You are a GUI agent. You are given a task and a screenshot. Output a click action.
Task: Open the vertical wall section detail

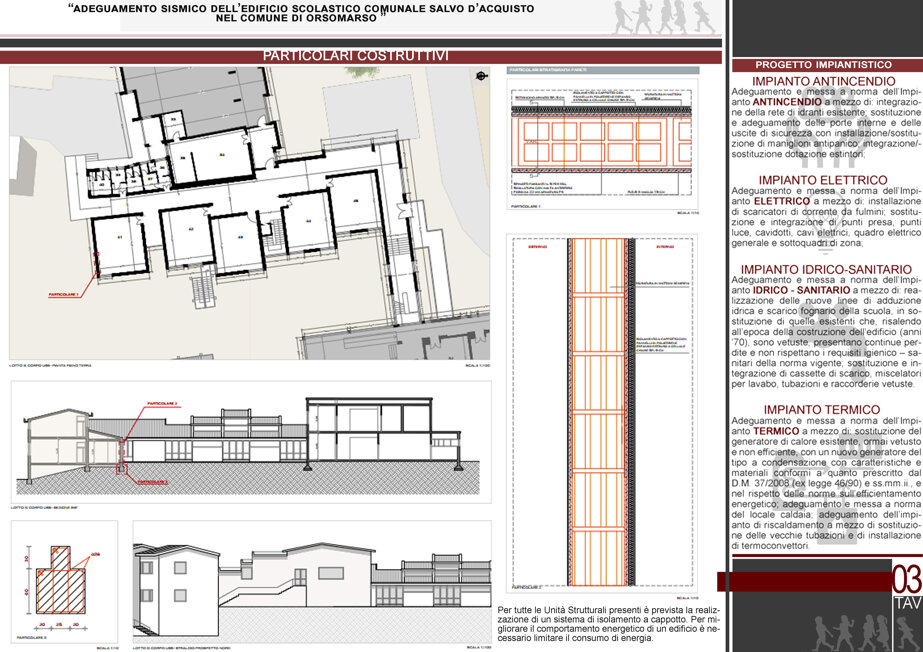[x=602, y=413]
